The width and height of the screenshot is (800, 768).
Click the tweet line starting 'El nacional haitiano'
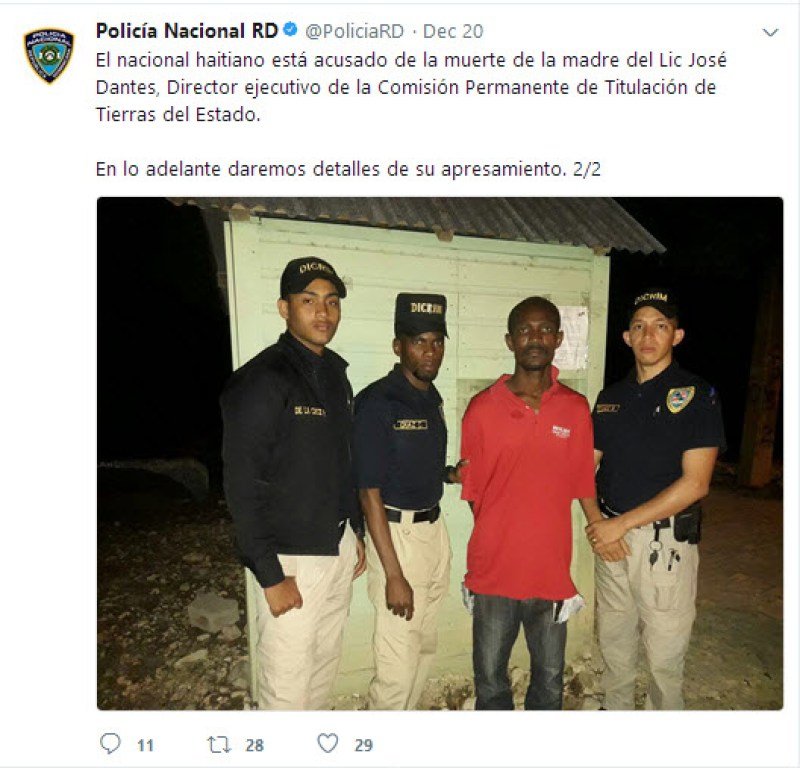411,60
